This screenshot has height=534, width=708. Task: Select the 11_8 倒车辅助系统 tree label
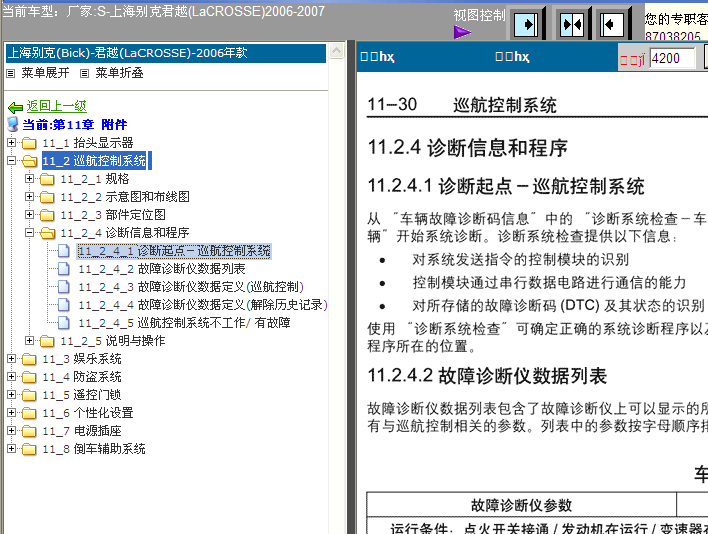click(94, 449)
